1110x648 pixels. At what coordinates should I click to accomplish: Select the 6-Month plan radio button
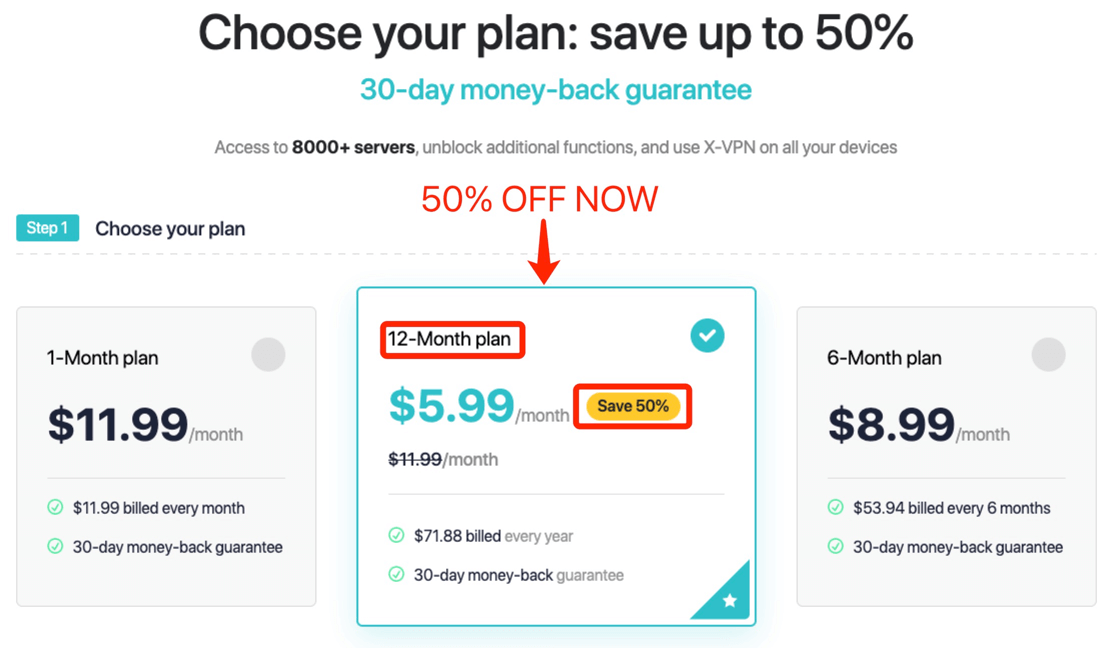[x=1048, y=354]
